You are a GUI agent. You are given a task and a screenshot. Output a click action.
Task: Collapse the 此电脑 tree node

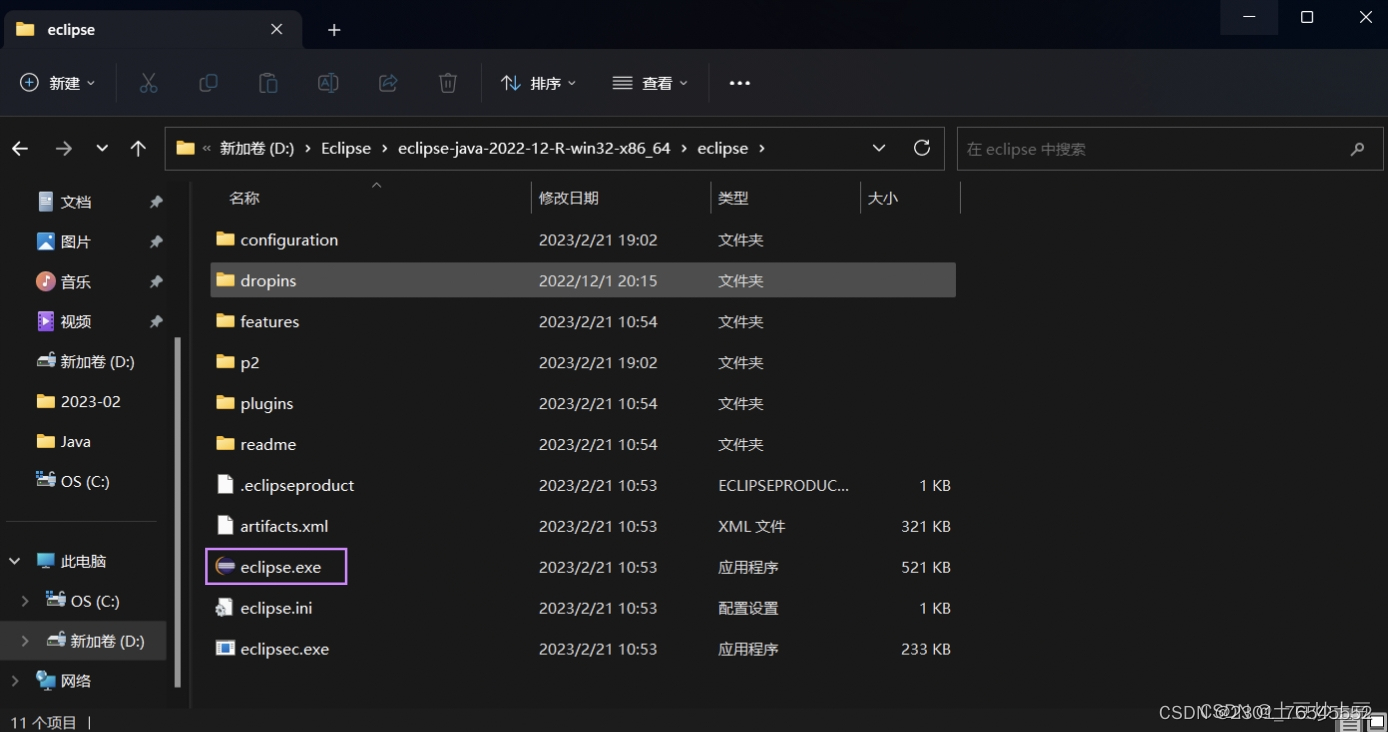(15, 561)
